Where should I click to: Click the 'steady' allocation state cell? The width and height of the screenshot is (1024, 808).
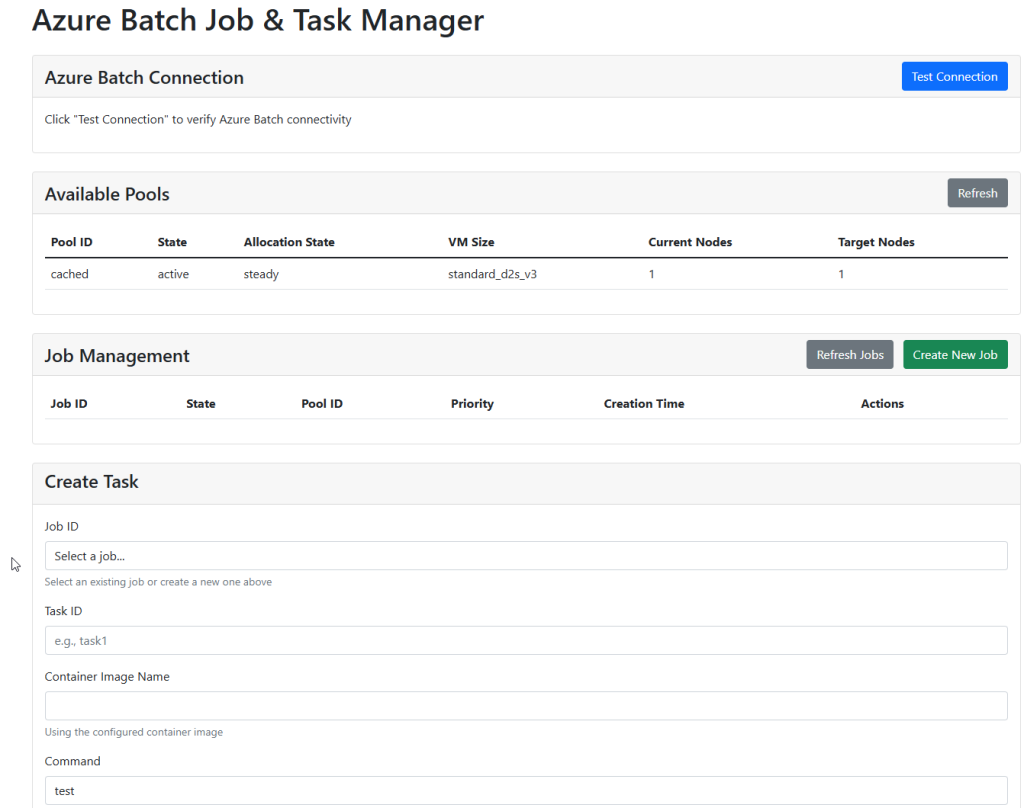pos(261,274)
